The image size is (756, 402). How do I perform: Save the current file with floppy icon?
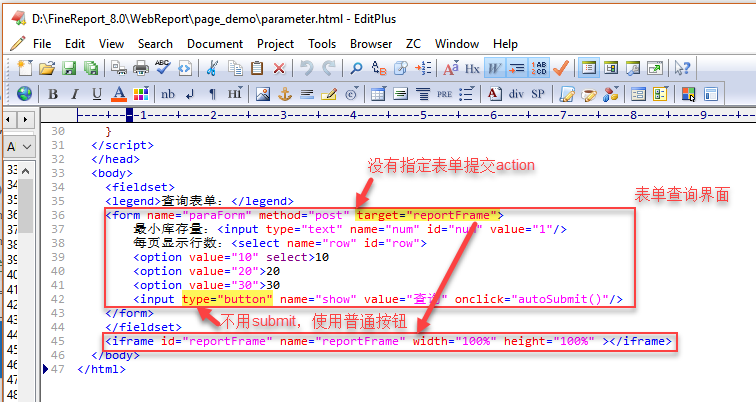click(69, 68)
